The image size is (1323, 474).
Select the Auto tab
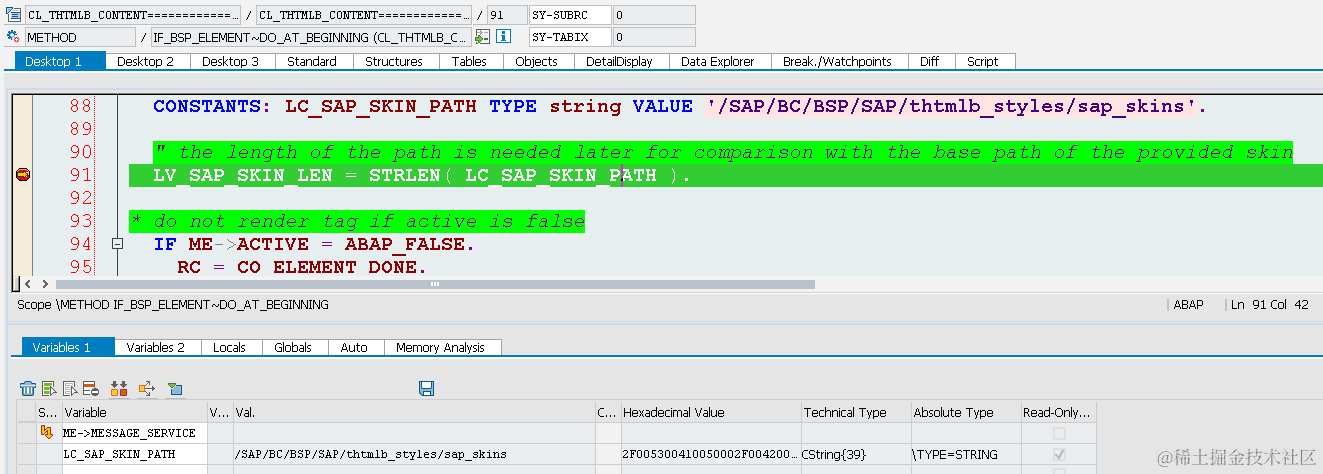coord(354,347)
